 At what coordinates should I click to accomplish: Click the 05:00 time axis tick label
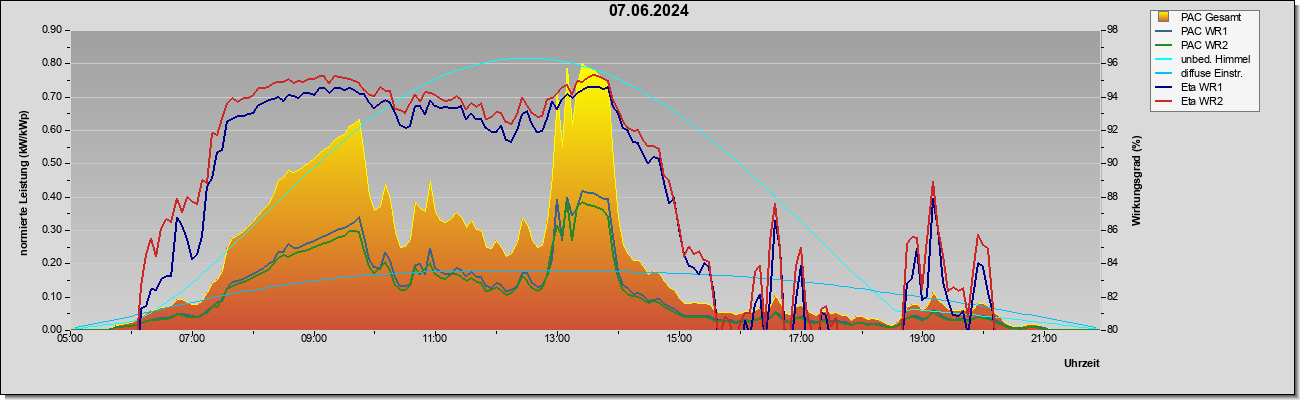pos(70,340)
